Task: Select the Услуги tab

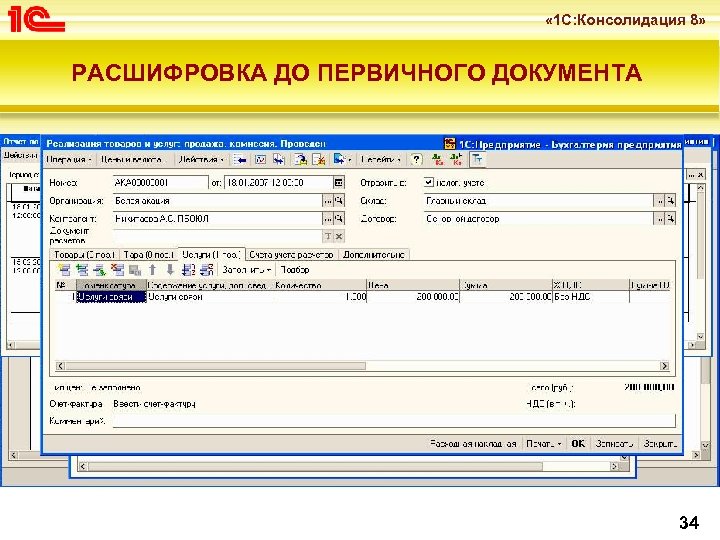Action: (x=212, y=254)
